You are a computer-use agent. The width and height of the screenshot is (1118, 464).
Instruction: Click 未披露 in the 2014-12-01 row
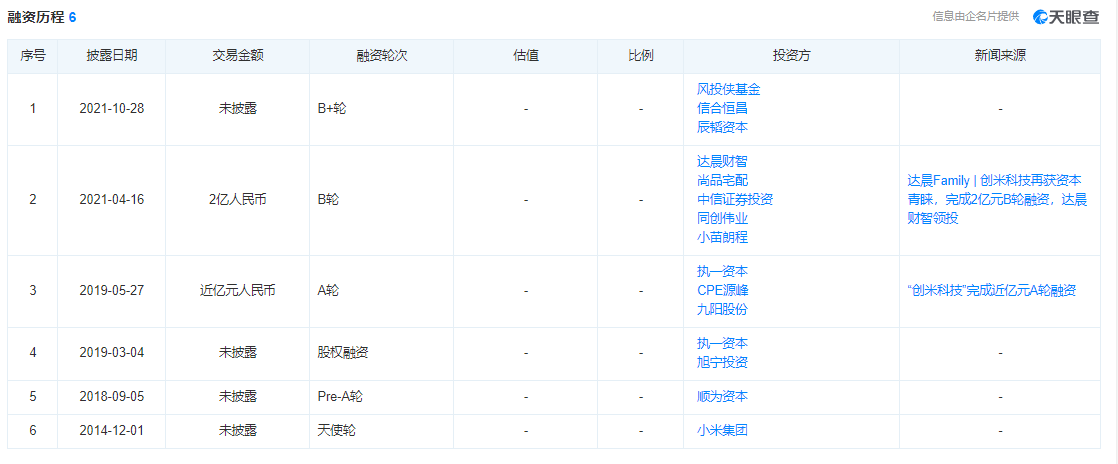pos(237,431)
